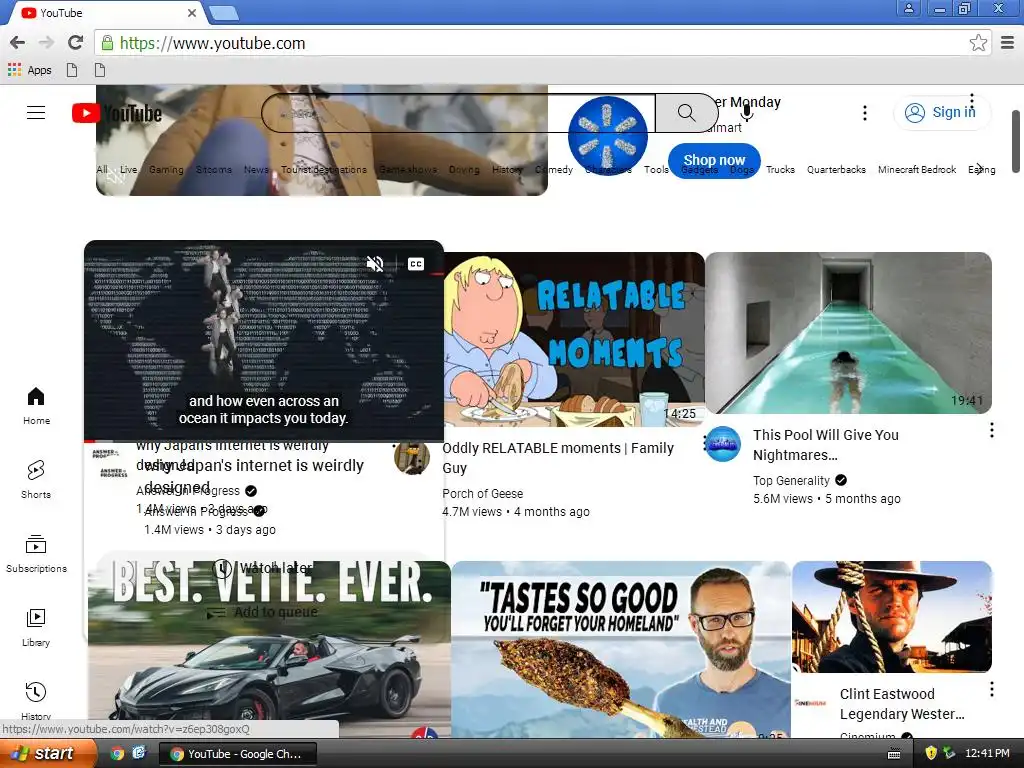Open This Pool Will Give You Nightmares thumbnail
Viewport: 1024px width, 768px height.
tap(848, 332)
